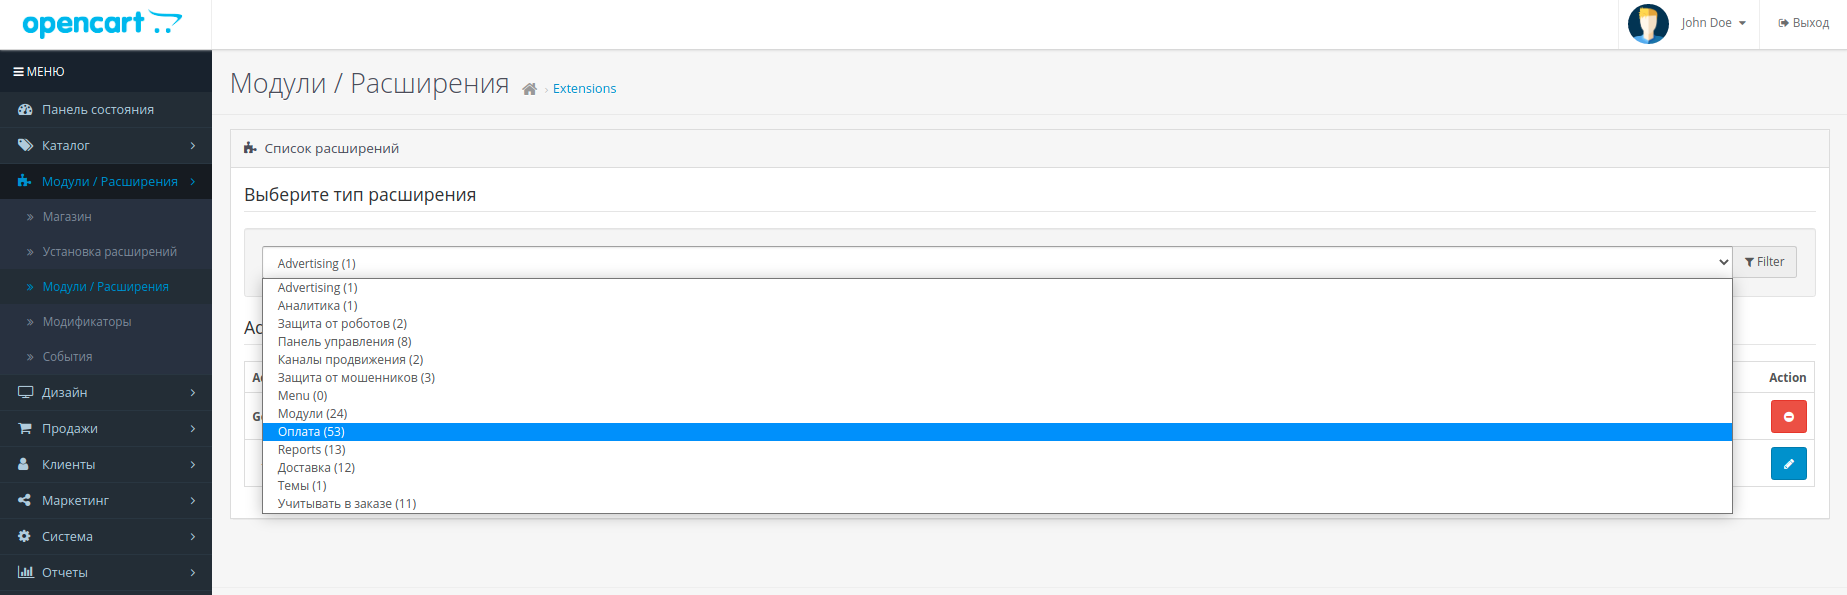
Task: Open Модификаторы in the sidebar submenu
Action: [87, 322]
